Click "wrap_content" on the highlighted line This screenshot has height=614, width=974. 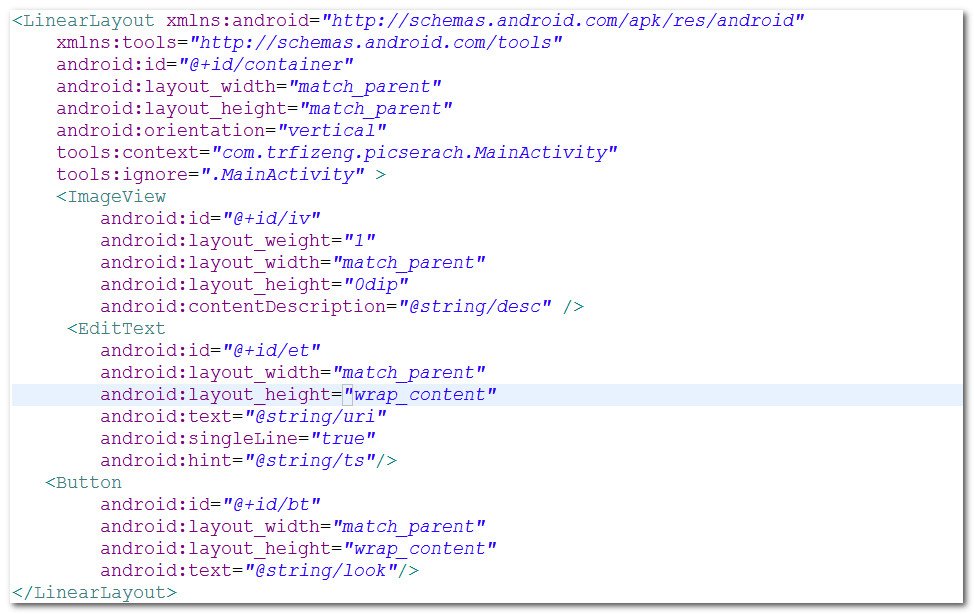coord(420,395)
